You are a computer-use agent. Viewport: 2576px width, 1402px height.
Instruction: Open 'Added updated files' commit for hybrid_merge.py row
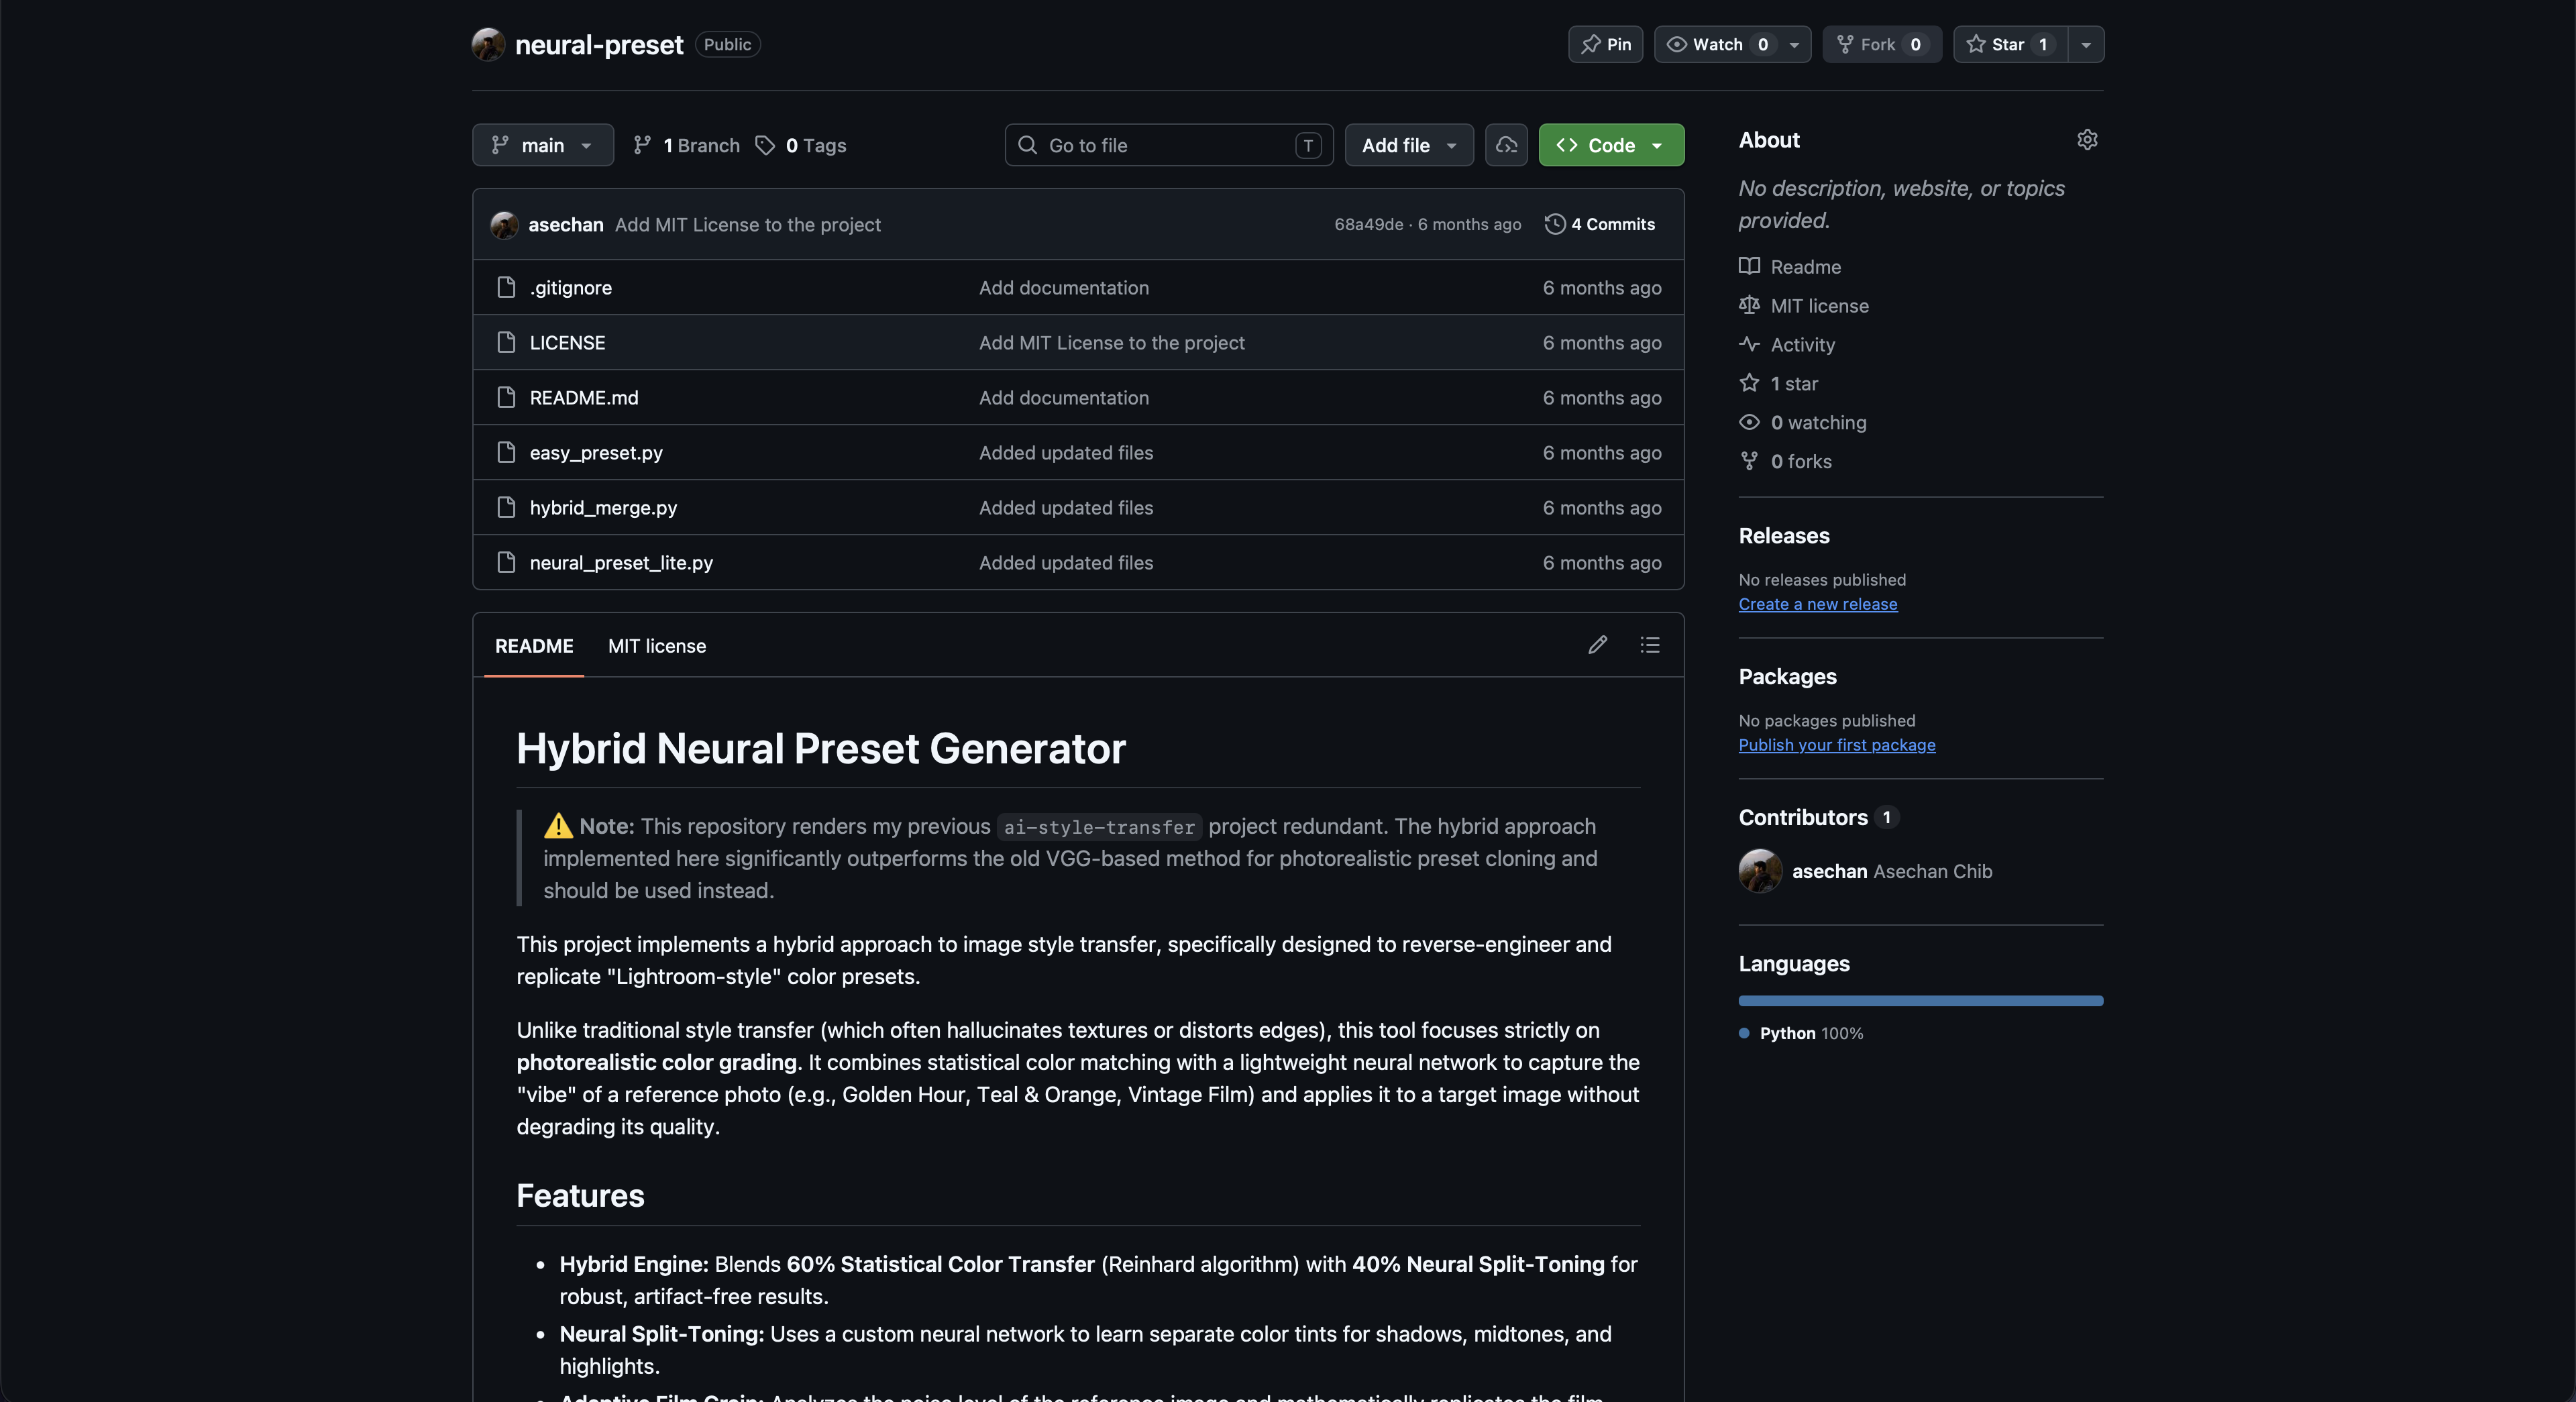[1065, 508]
